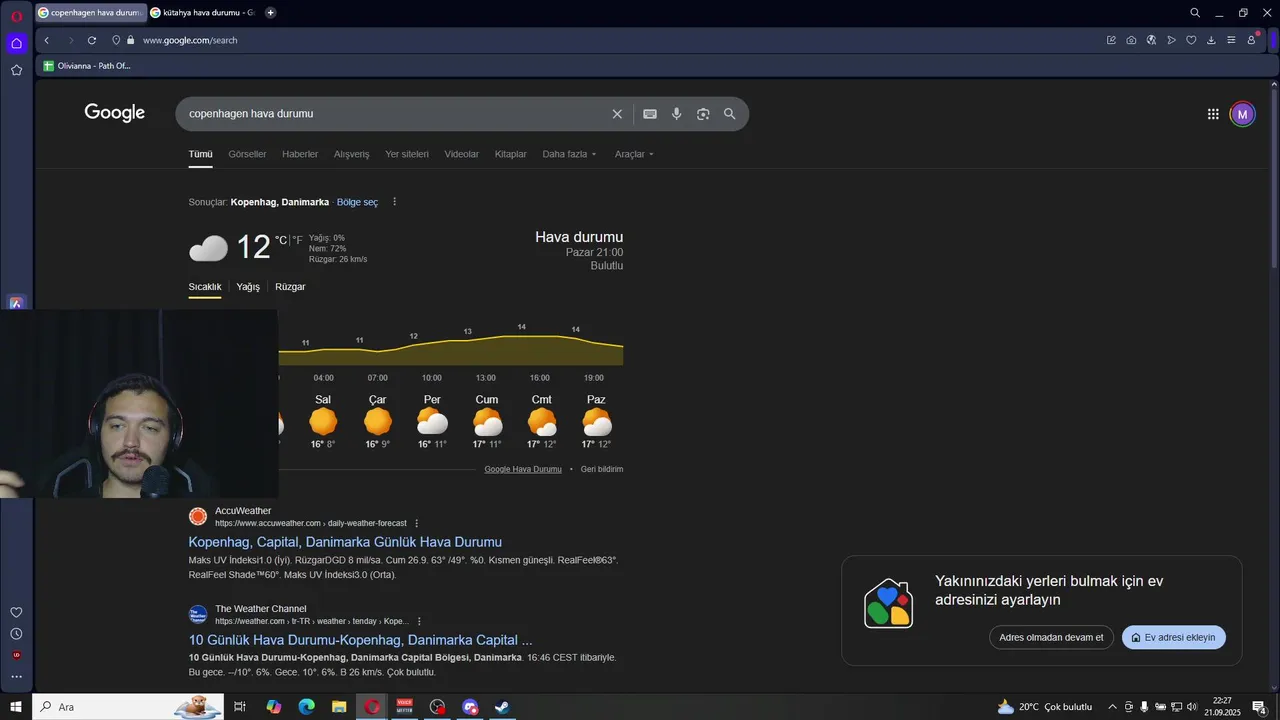
Task: Open the Opera profile icon in toolbar
Action: coord(1253,40)
